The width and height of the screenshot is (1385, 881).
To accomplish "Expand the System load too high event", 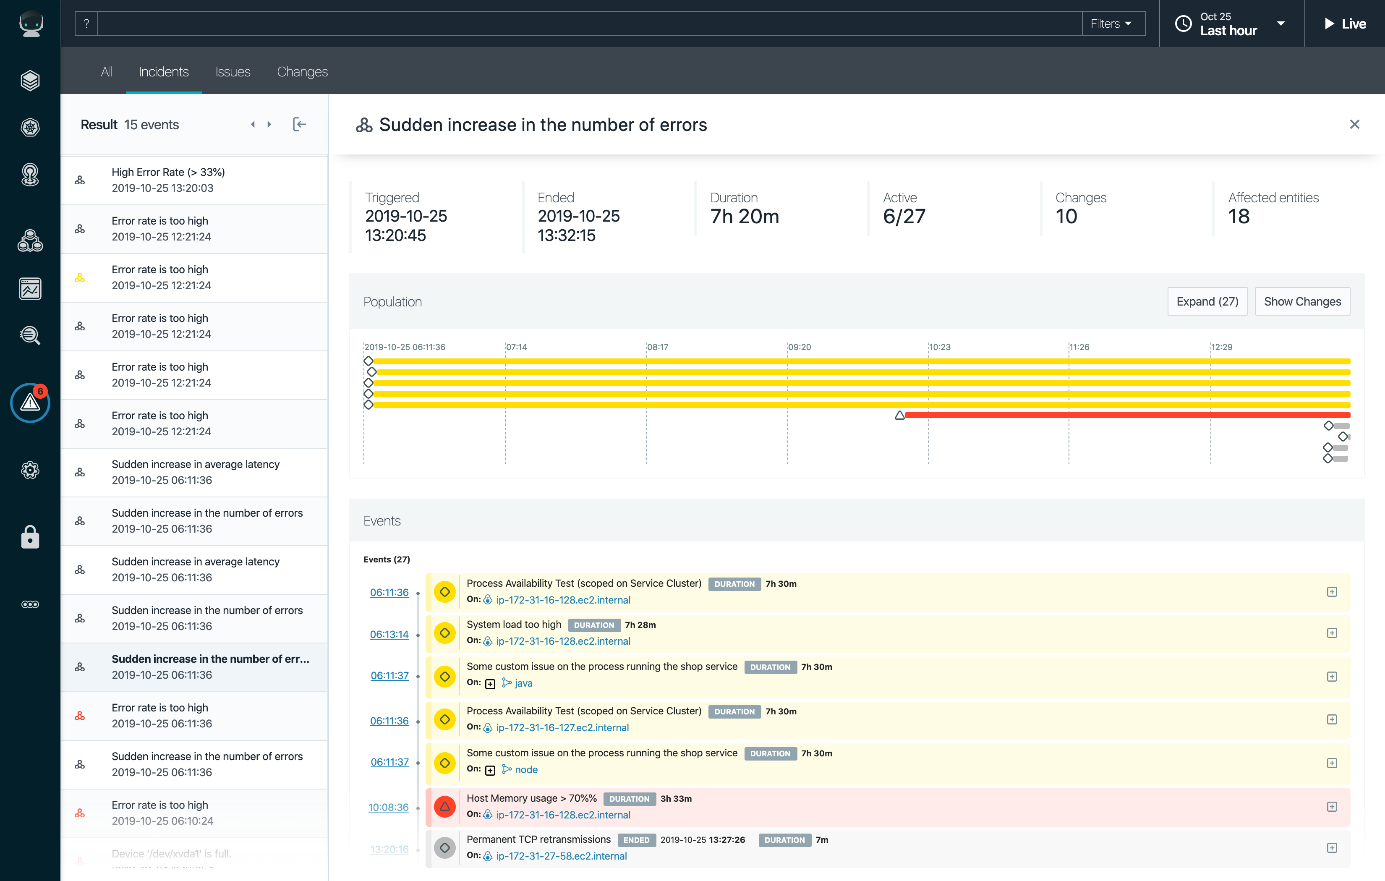I will (x=1331, y=633).
